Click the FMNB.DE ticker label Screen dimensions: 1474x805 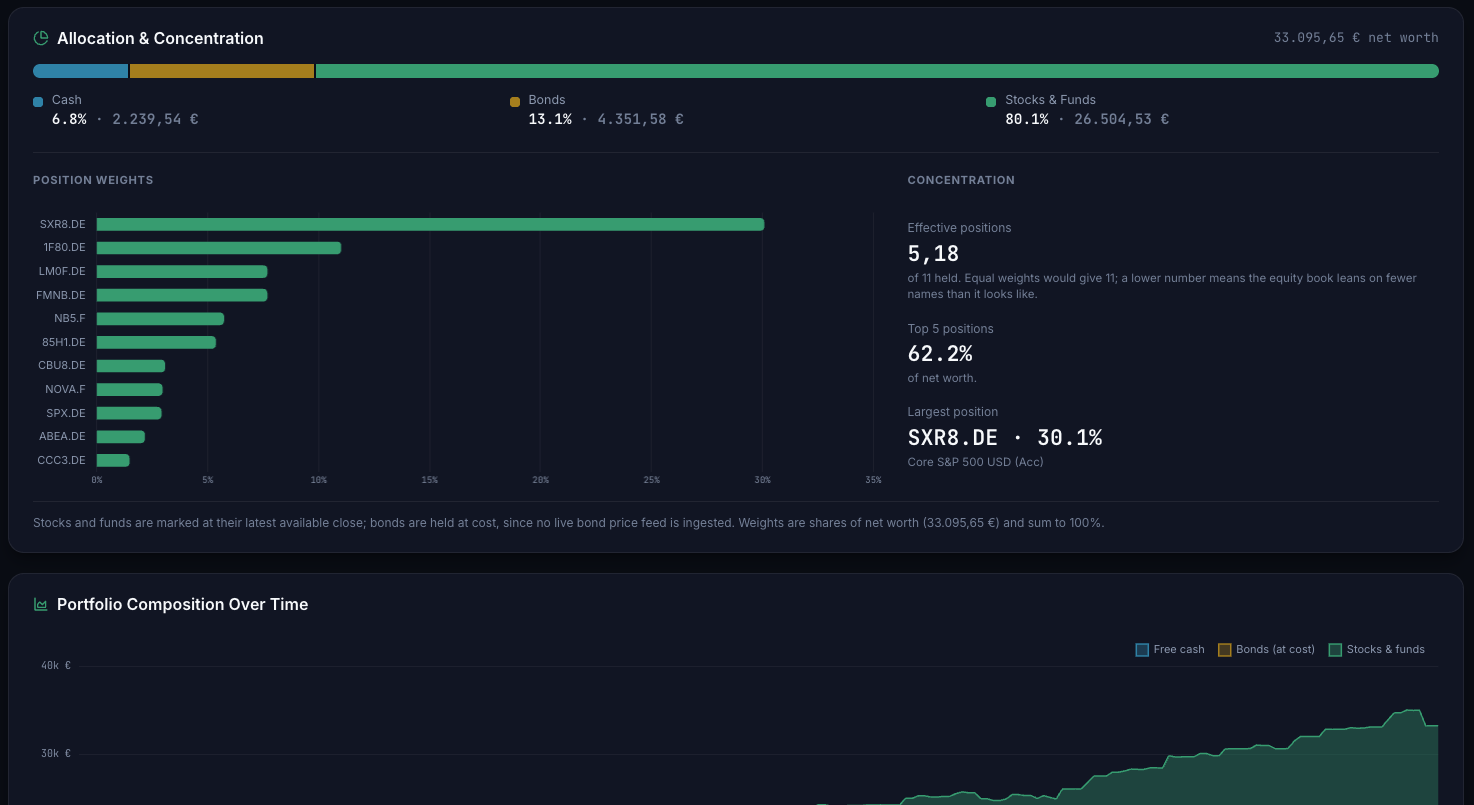tap(61, 295)
